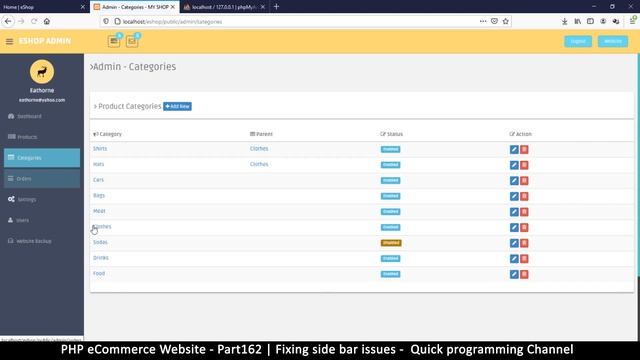This screenshot has height=360, width=640.
Task: Go to the browser home page
Action: click(47, 21)
